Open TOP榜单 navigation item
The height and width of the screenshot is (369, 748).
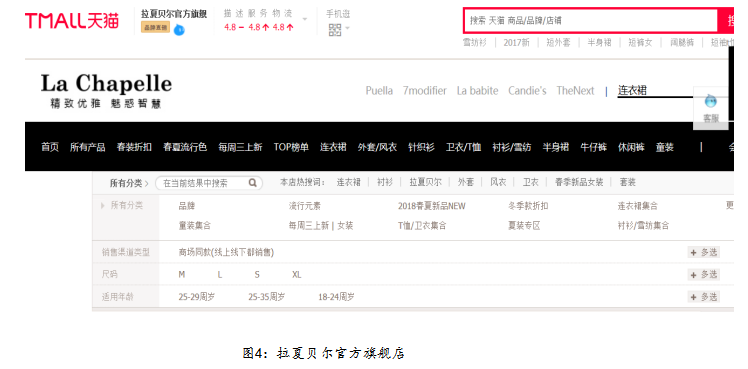click(291, 147)
